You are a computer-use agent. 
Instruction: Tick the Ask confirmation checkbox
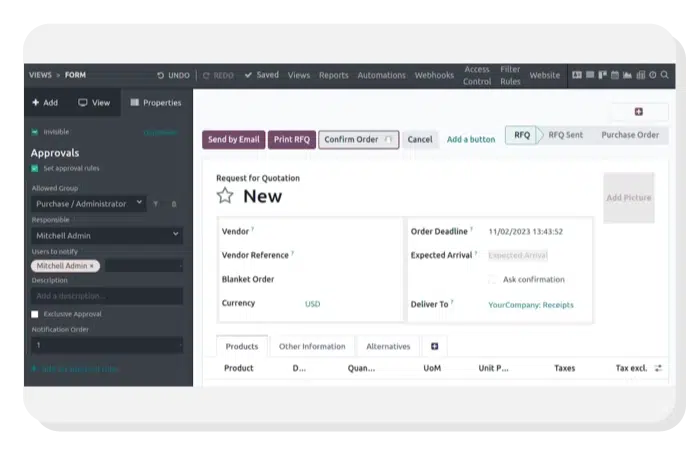pos(492,280)
